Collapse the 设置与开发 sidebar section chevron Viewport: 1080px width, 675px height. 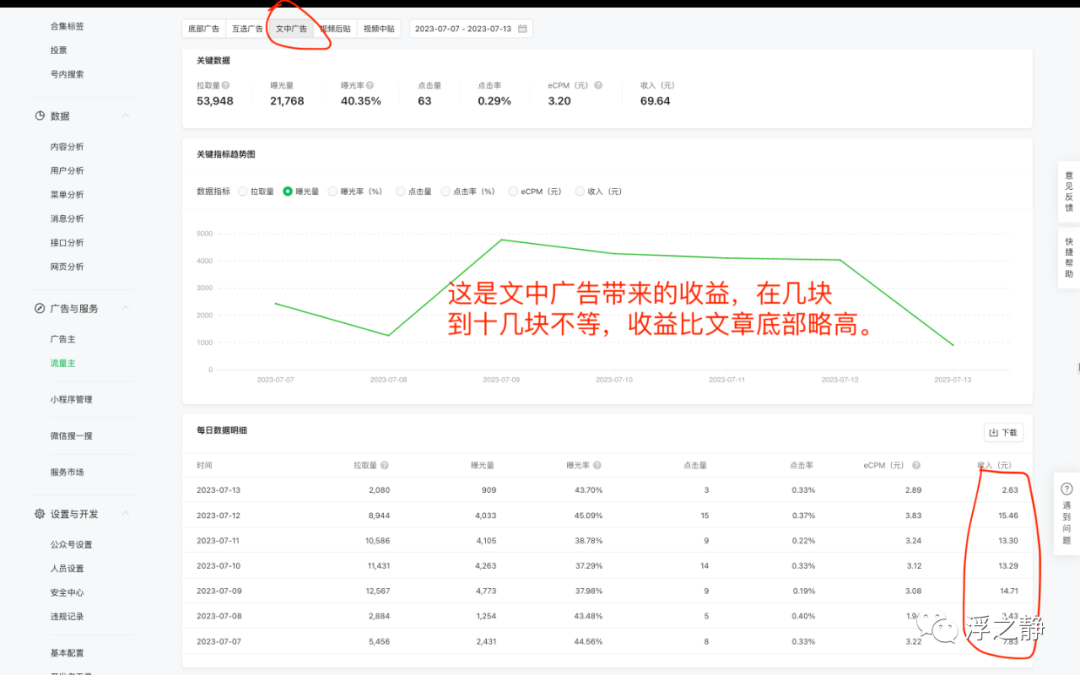(x=125, y=513)
